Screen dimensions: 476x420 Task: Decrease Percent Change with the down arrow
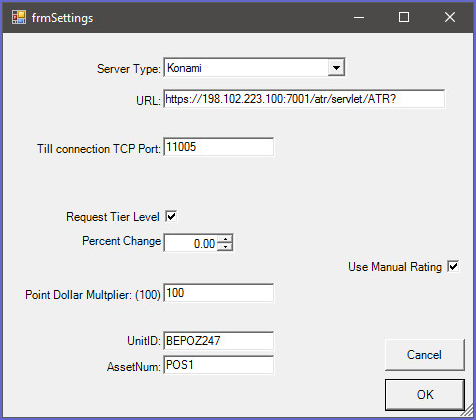225,247
